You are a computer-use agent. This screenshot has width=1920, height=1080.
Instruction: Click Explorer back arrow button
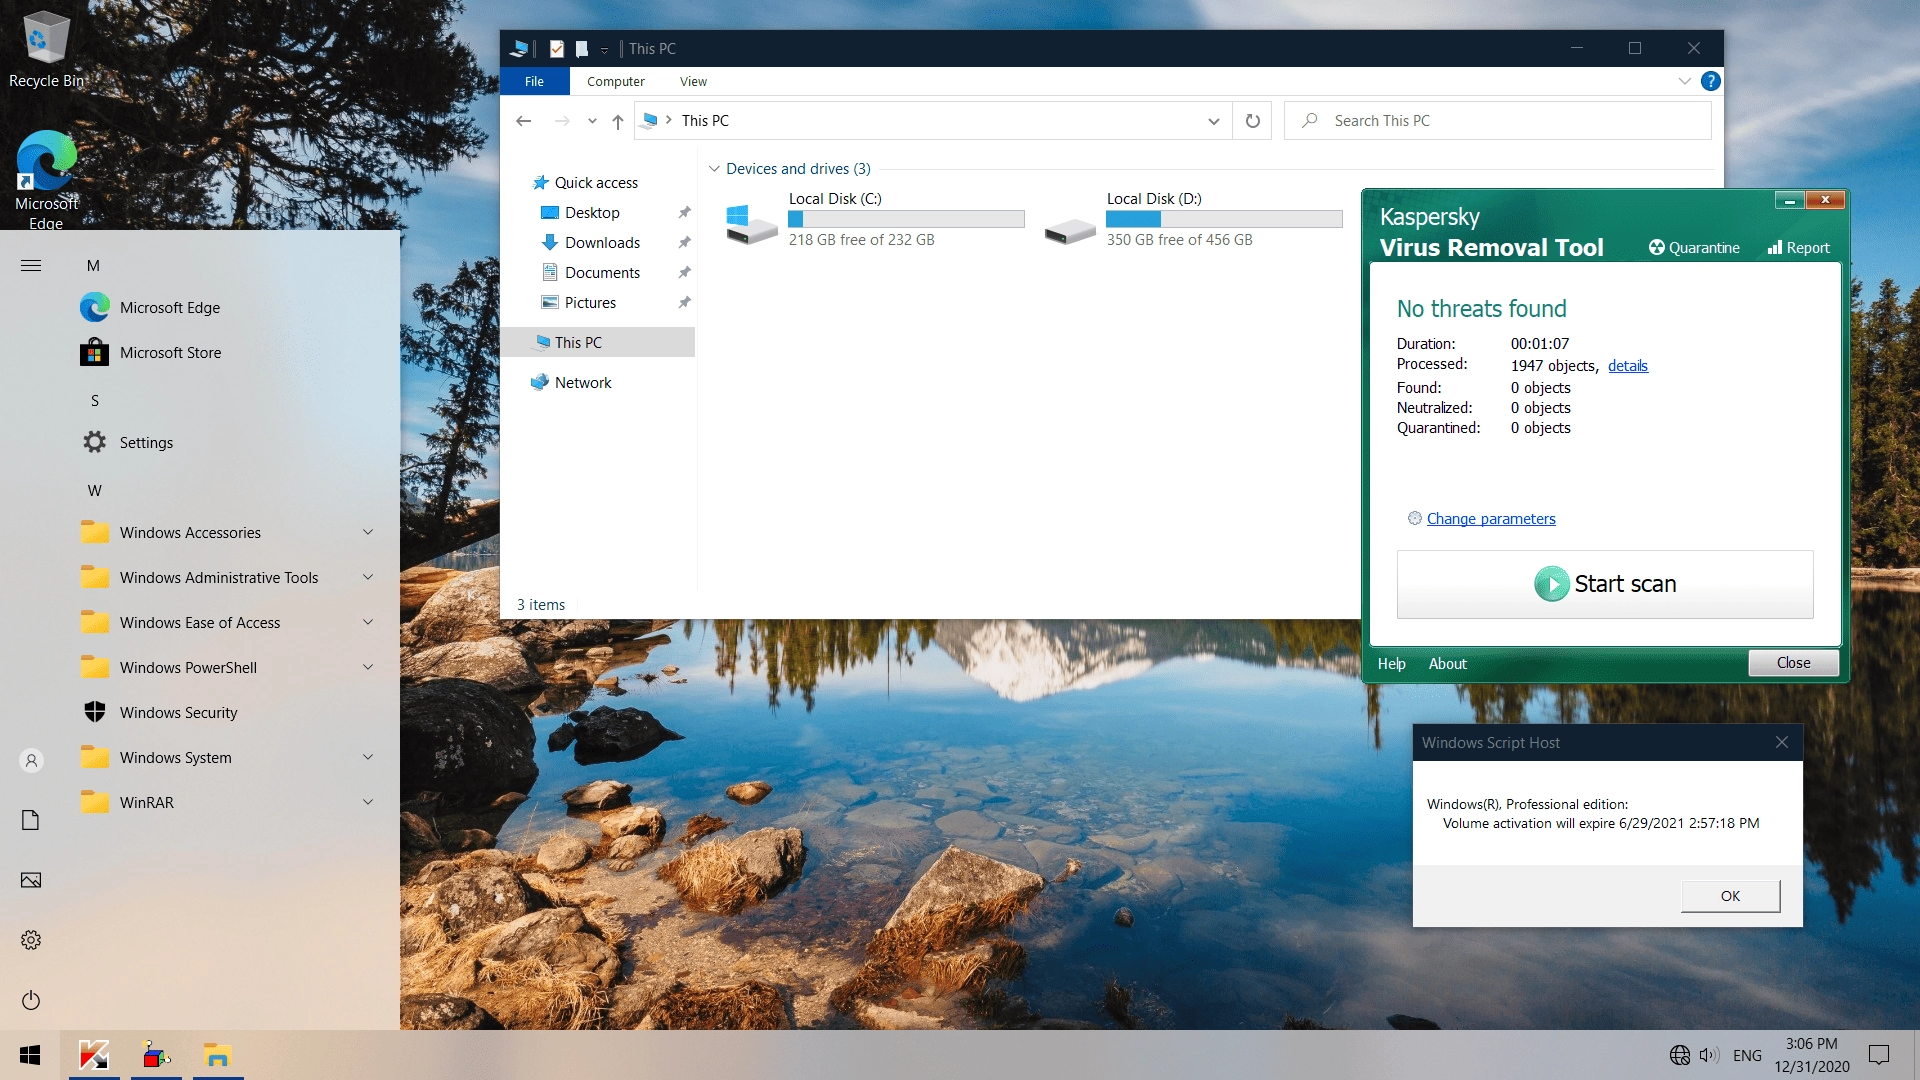click(523, 120)
